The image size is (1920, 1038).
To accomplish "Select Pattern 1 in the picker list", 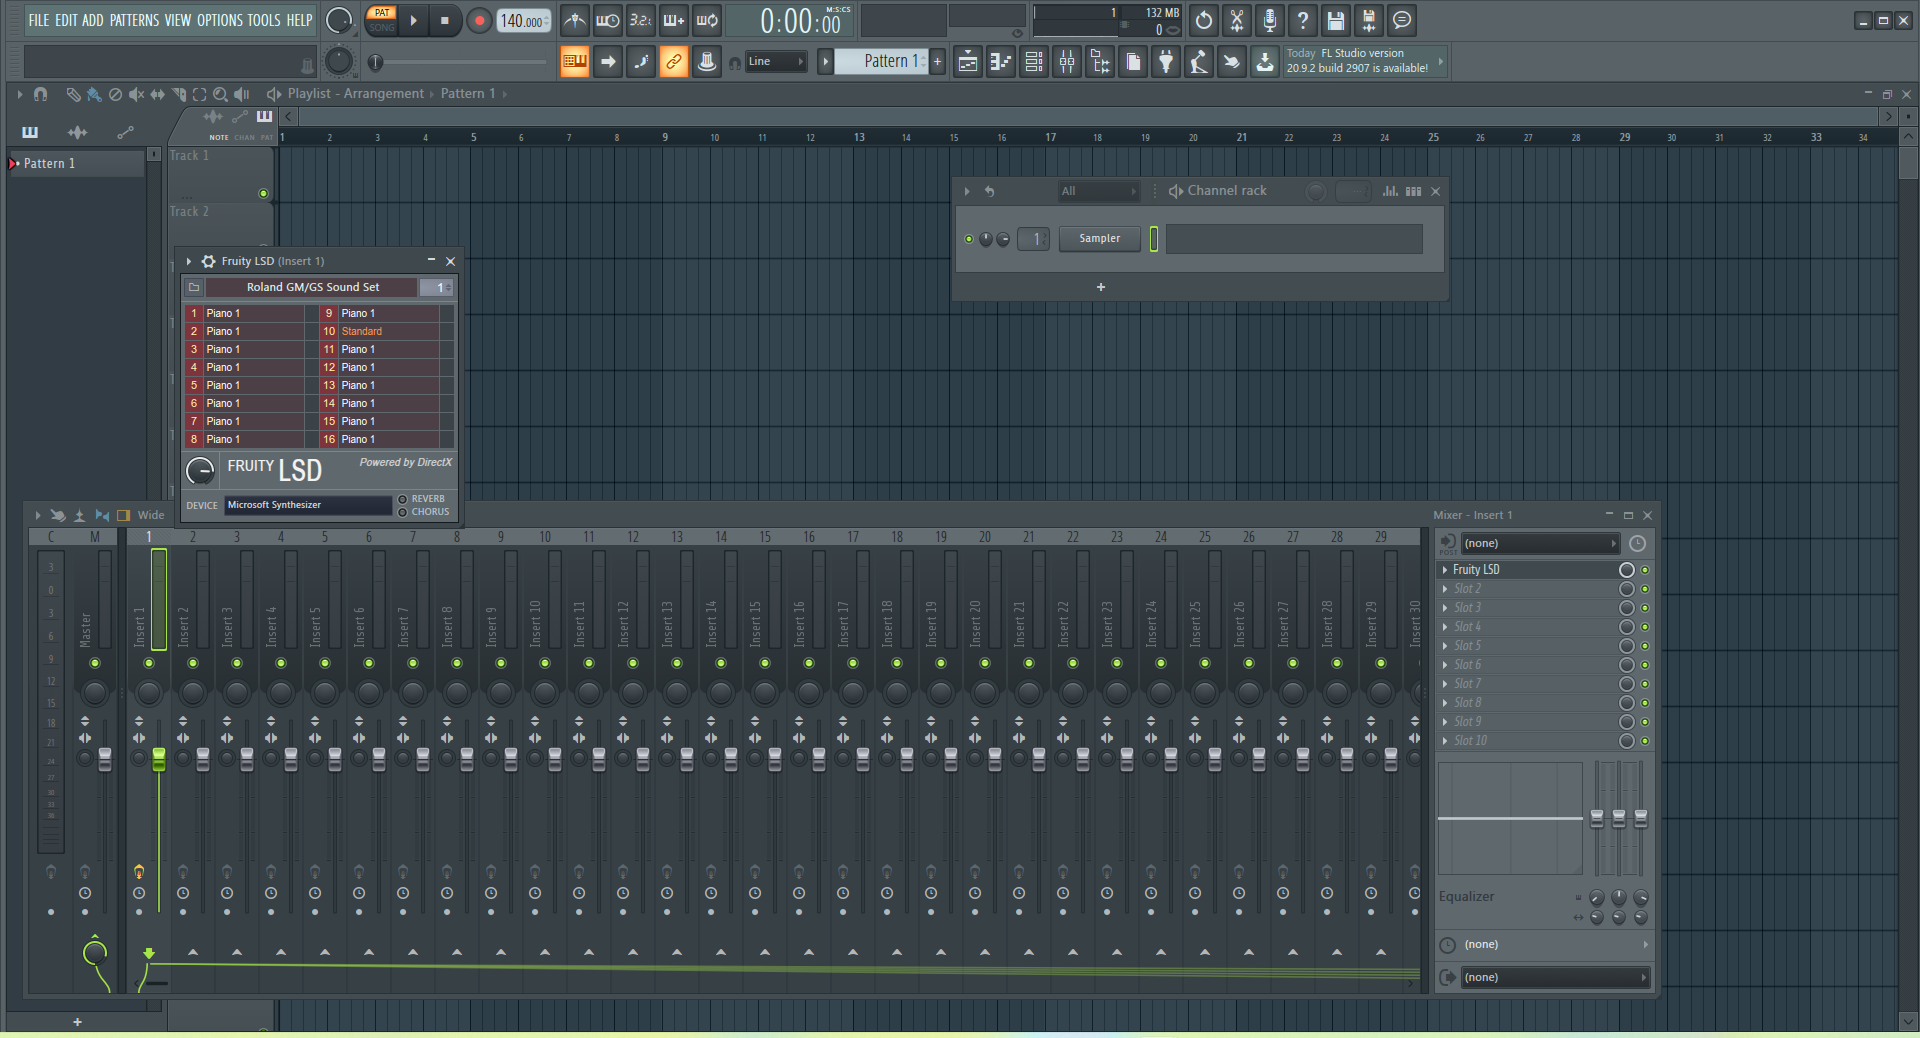I will coord(76,163).
